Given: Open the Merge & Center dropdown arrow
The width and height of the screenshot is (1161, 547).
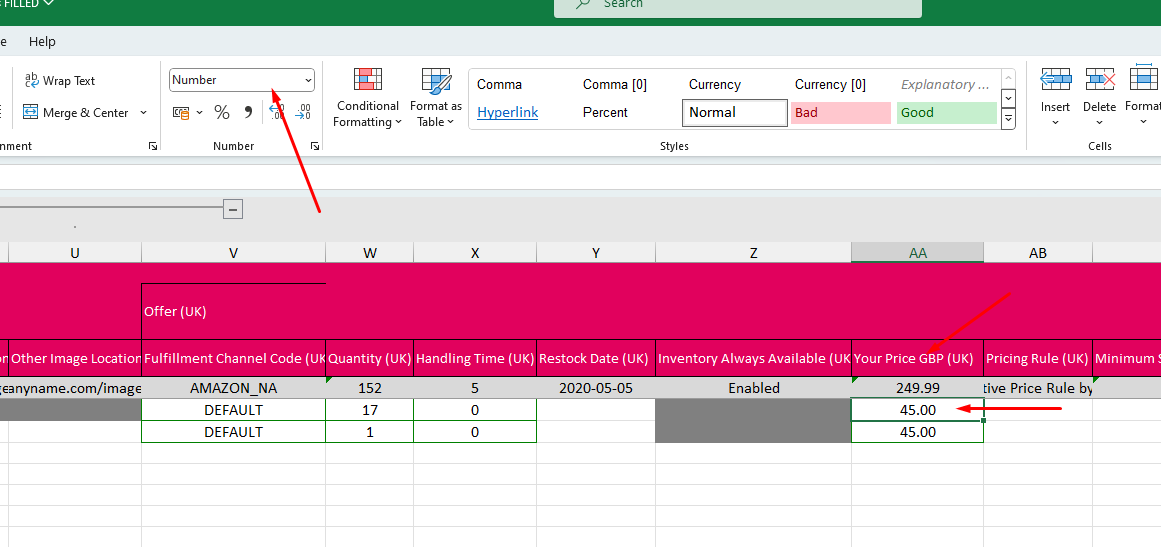Looking at the screenshot, I should tap(144, 113).
